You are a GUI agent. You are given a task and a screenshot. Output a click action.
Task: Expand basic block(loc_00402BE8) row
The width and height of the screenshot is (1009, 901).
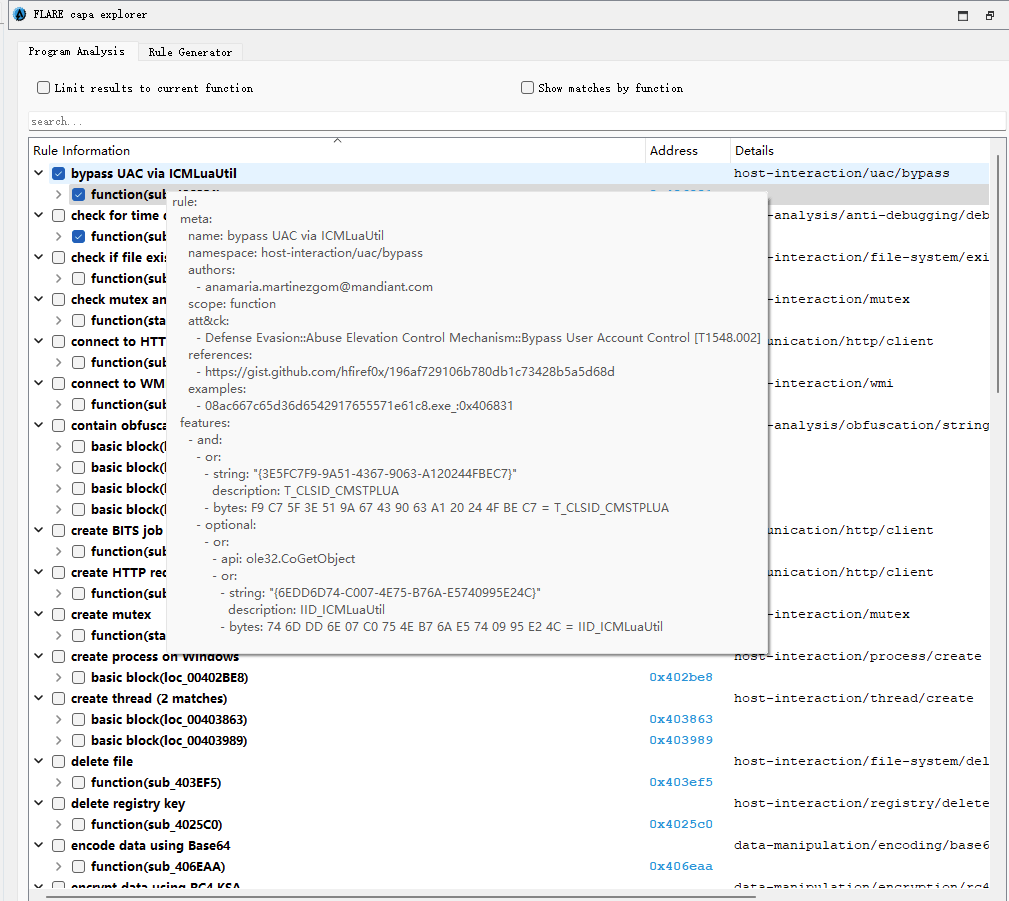[x=59, y=678]
